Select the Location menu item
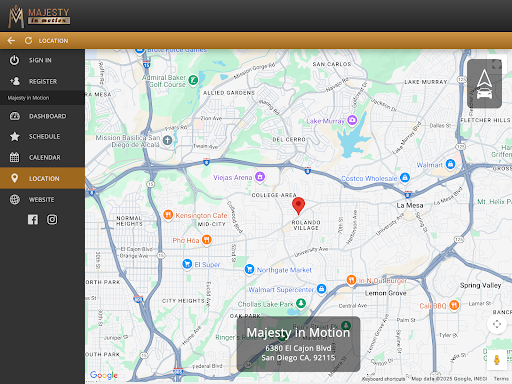This screenshot has height=384, width=512. pos(42,178)
